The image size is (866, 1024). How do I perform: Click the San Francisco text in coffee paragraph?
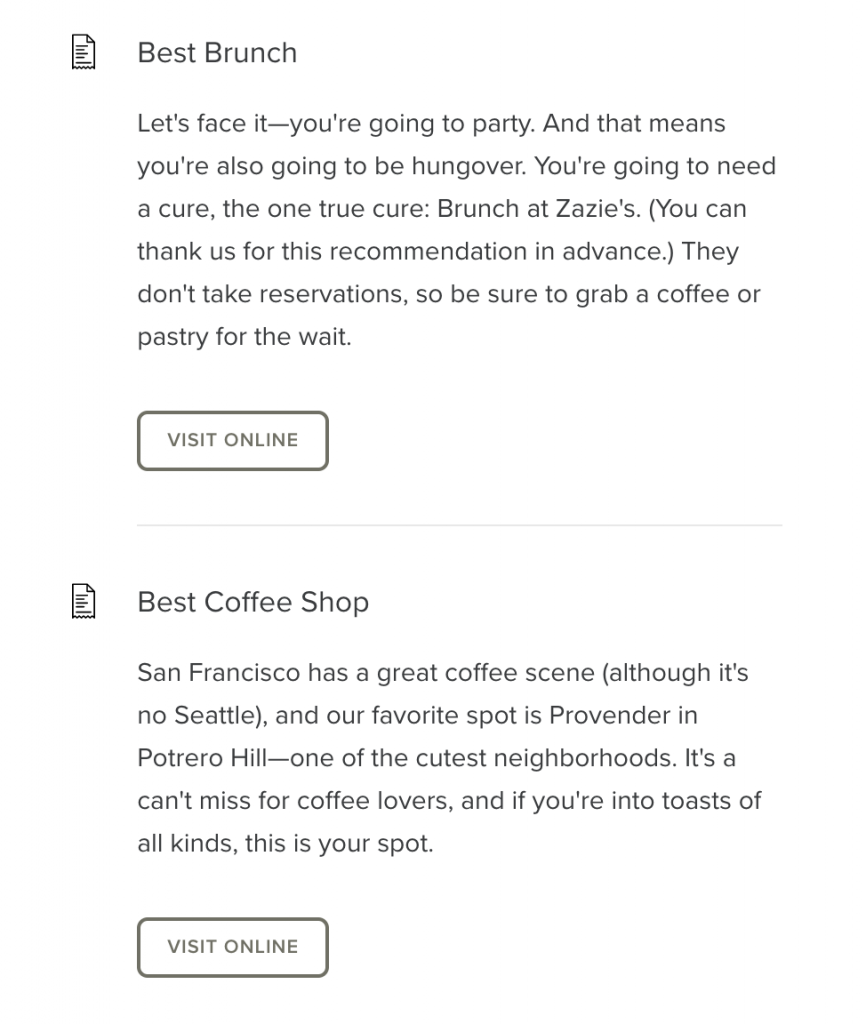tap(219, 673)
